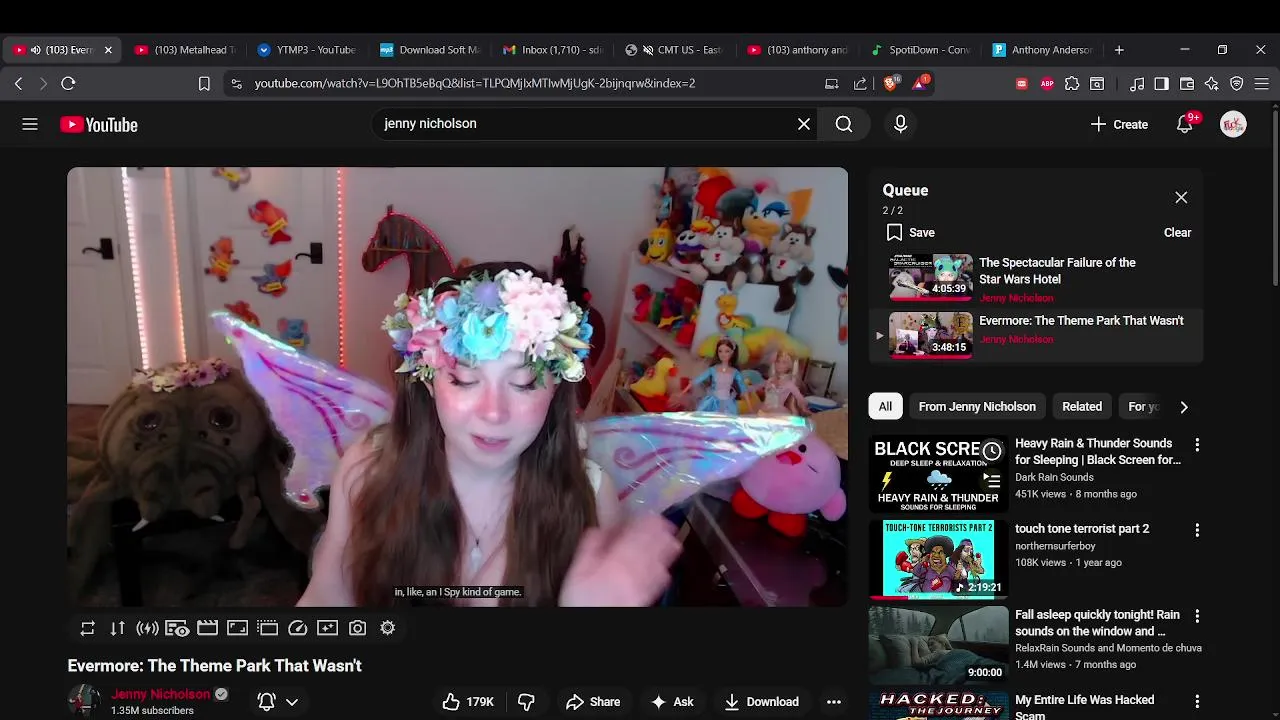This screenshot has width=1280, height=720.
Task: Go to the YouTube home logo
Action: [x=99, y=124]
